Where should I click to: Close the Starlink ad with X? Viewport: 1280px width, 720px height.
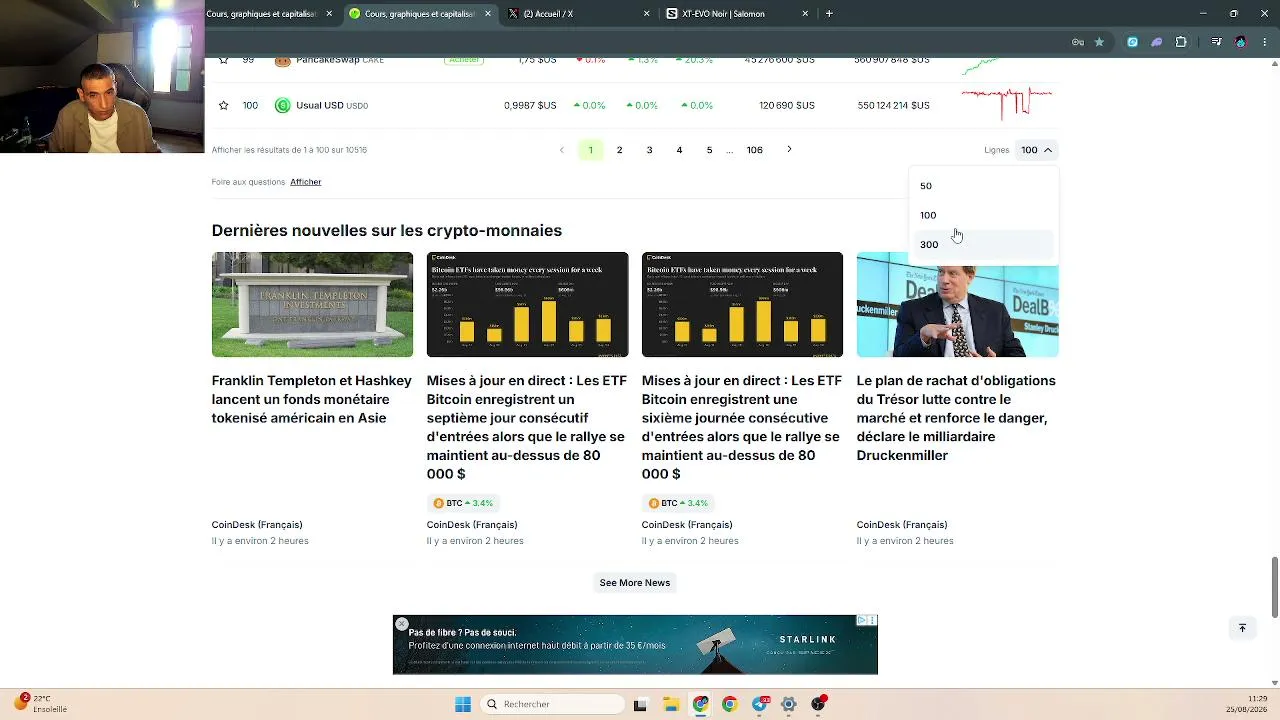[401, 624]
